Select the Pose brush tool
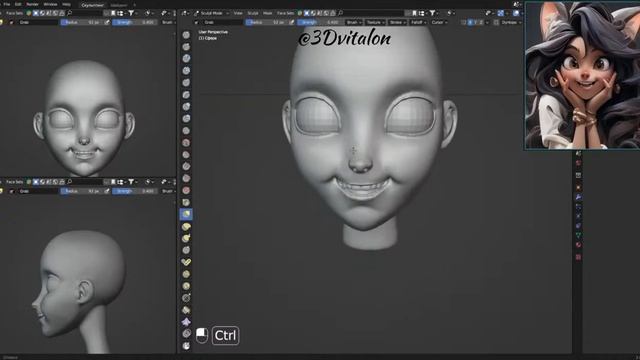Viewport: 640px width, 360px height. [x=186, y=262]
